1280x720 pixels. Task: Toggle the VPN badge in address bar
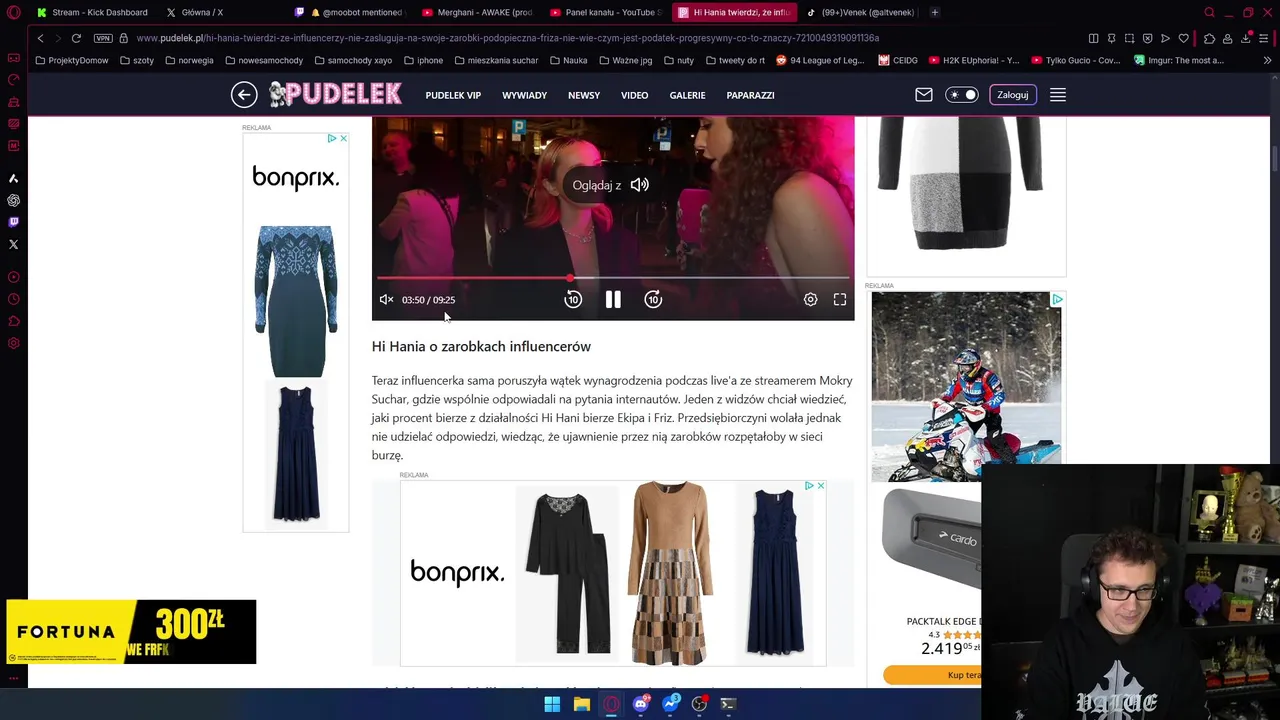[x=103, y=38]
